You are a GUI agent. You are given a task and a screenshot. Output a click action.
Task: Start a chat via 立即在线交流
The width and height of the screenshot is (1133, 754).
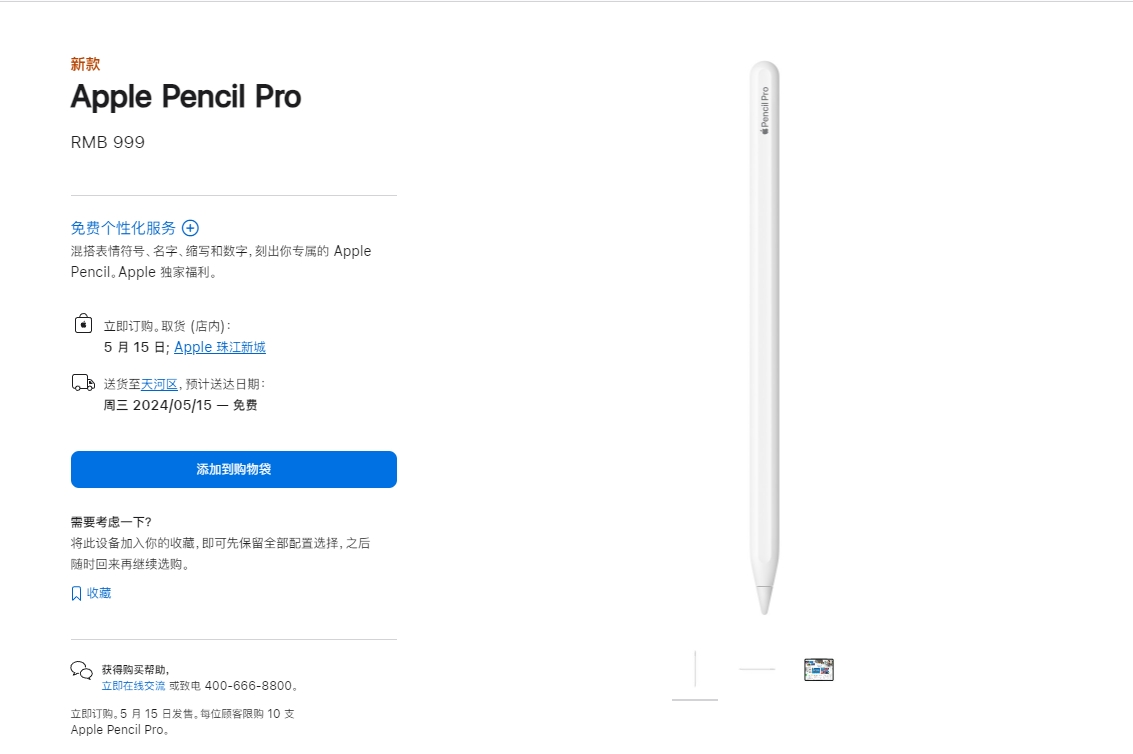[133, 686]
